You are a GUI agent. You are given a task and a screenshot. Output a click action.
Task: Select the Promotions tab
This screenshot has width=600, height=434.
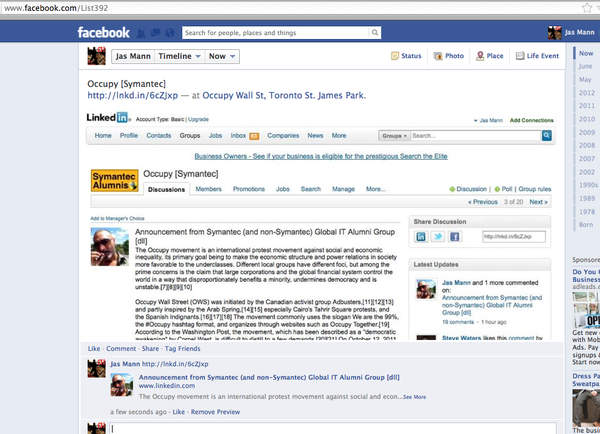(x=249, y=189)
